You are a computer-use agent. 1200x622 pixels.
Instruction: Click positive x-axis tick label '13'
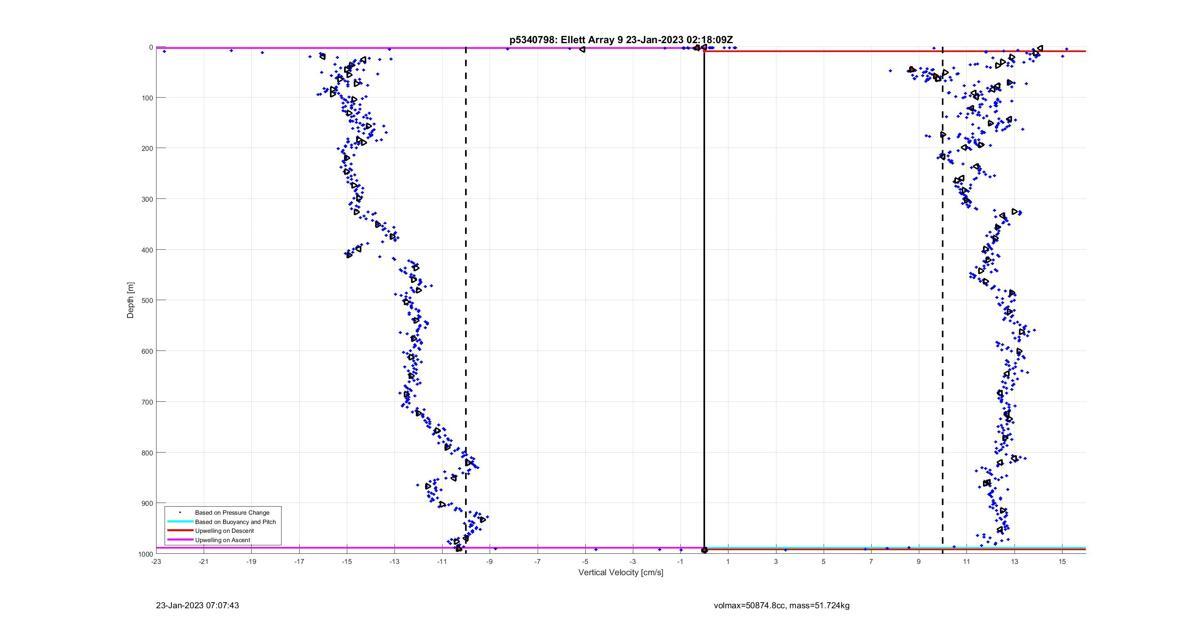(1014, 561)
